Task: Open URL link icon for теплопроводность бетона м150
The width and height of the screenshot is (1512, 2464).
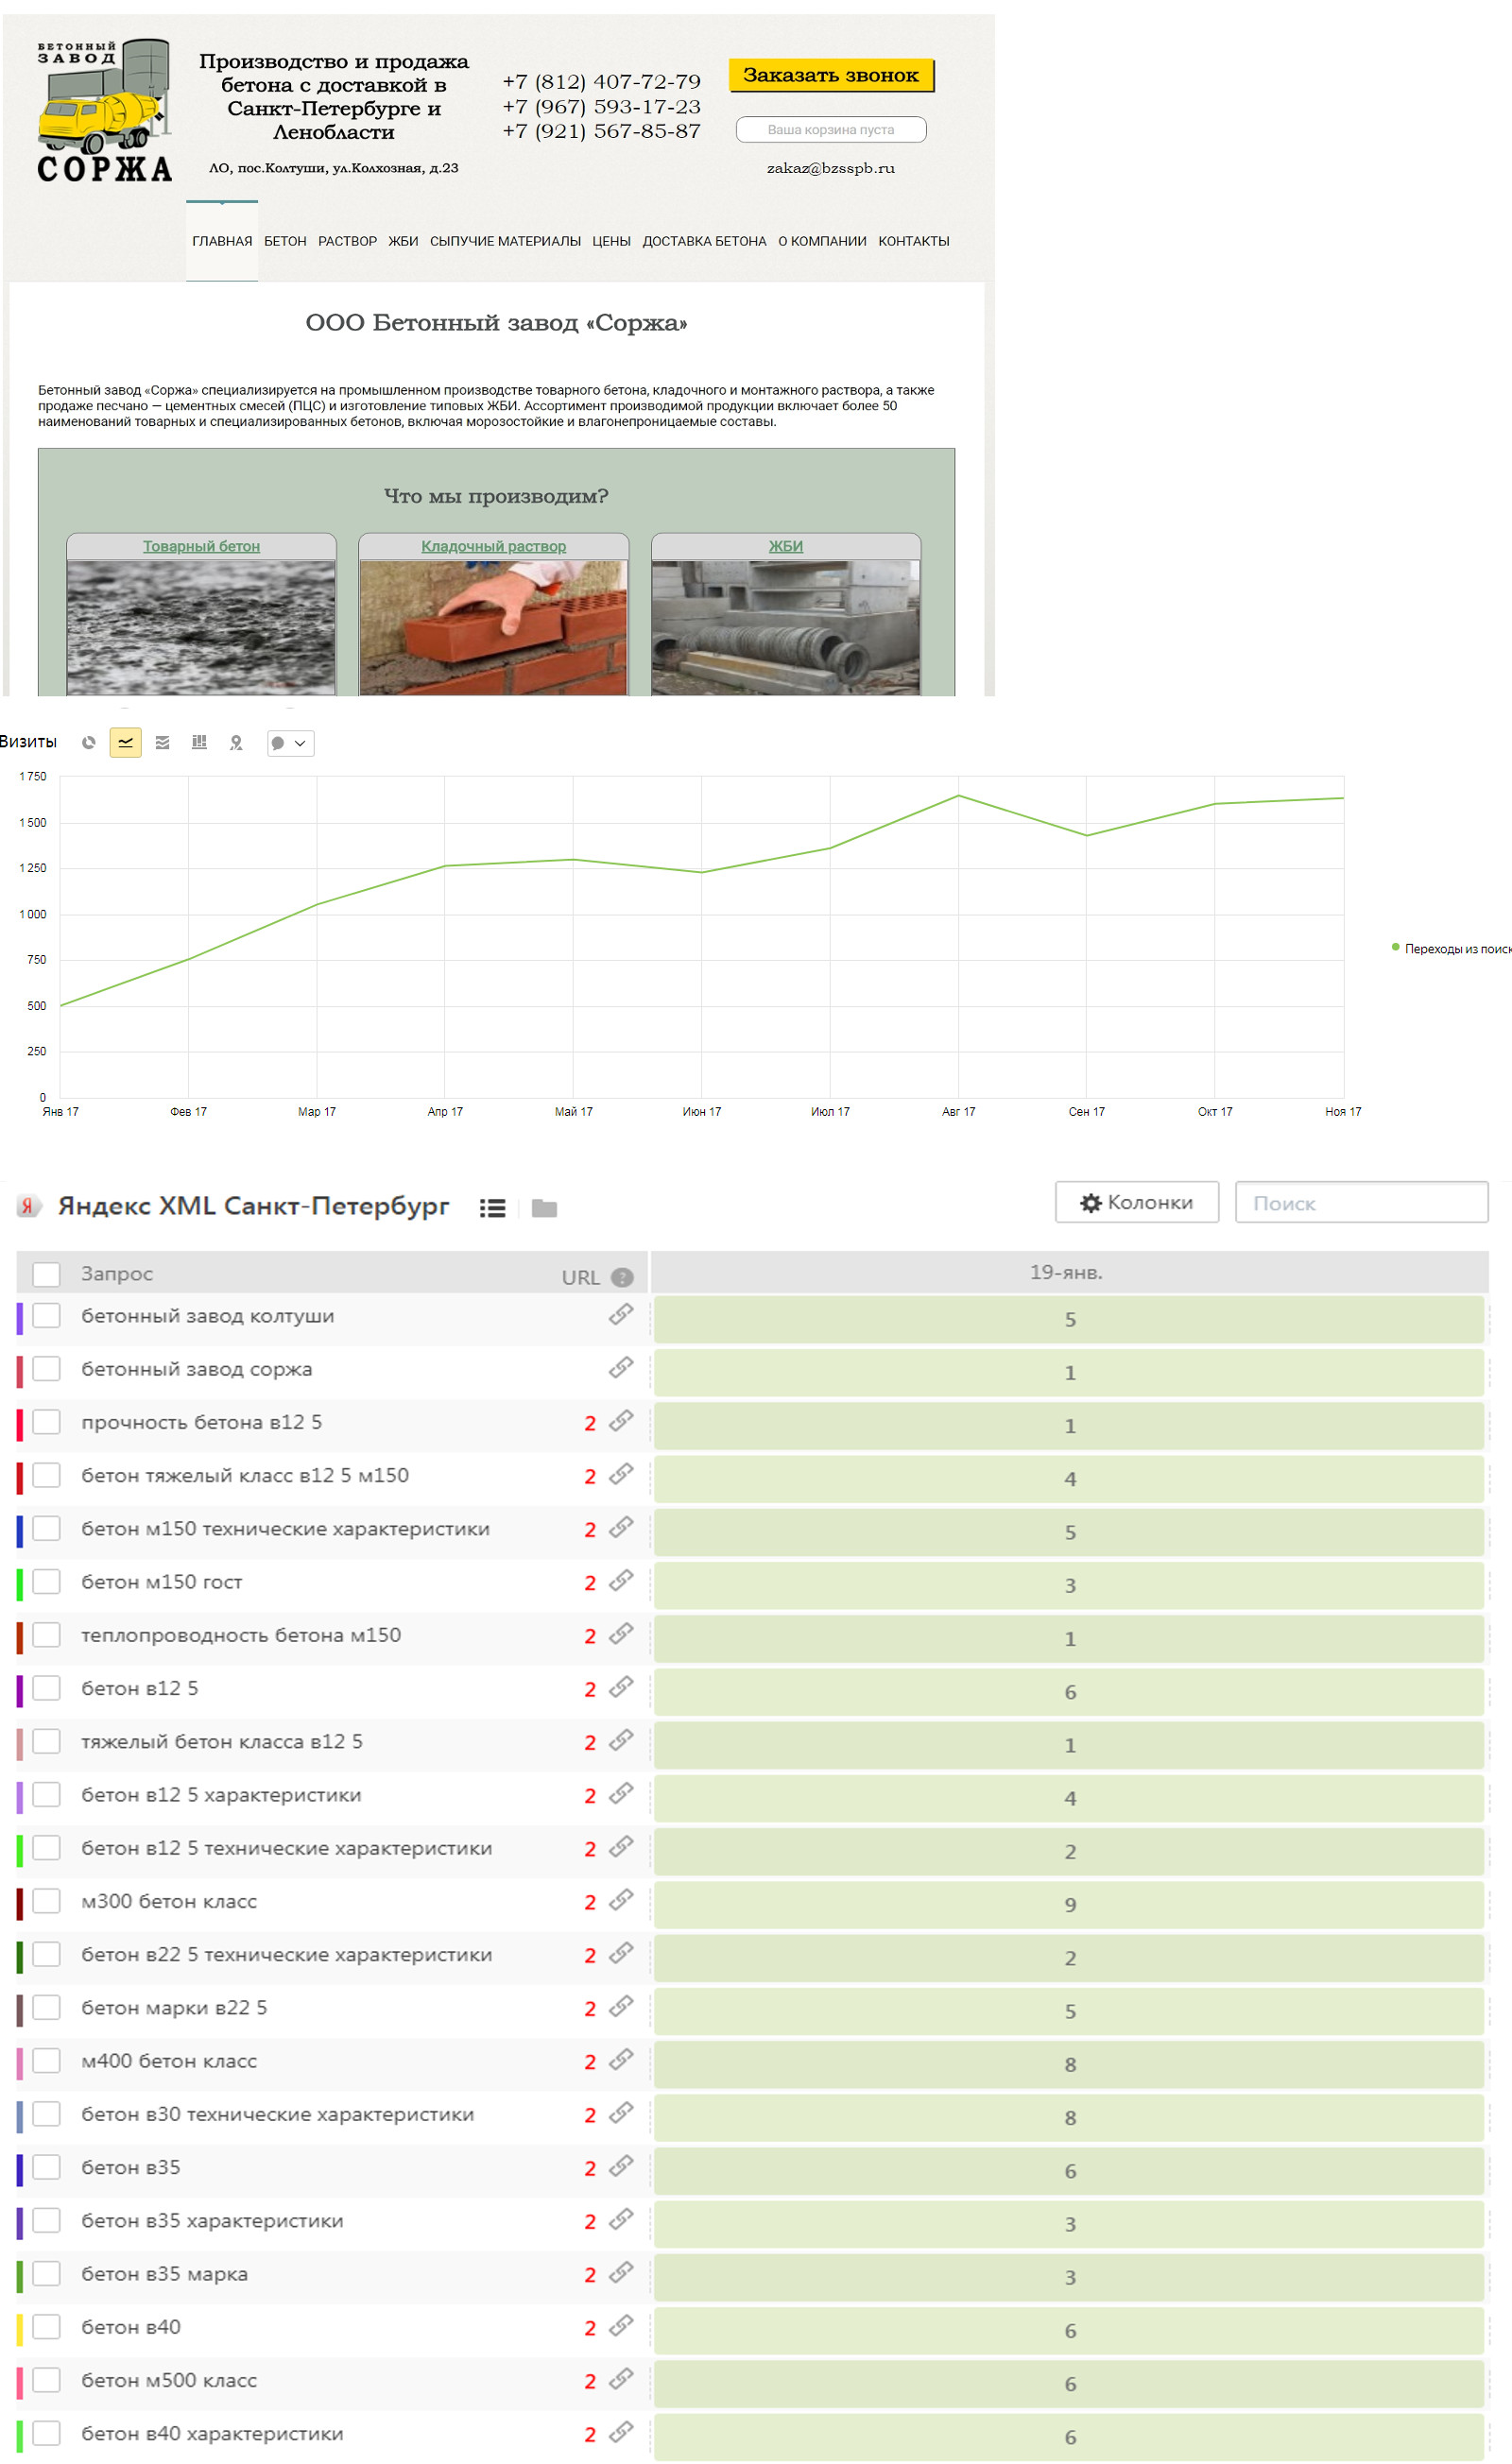Action: tap(621, 1634)
